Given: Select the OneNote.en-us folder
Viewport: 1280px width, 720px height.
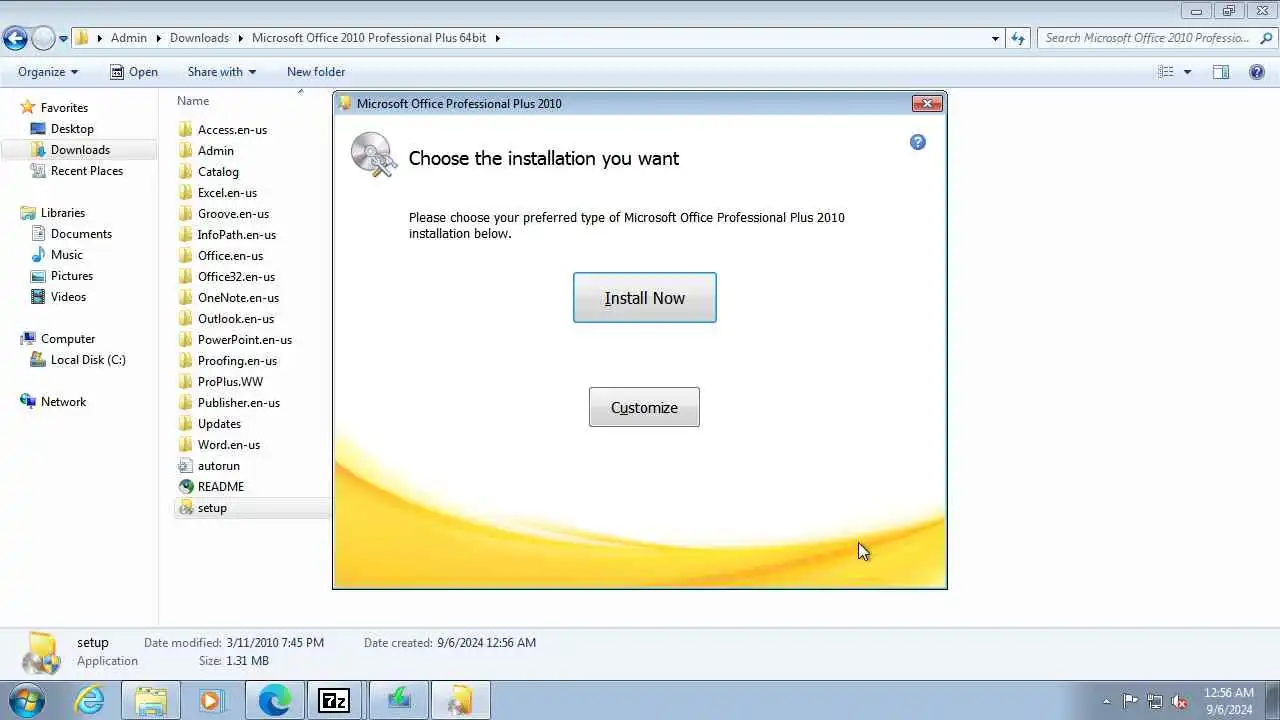Looking at the screenshot, I should 238,298.
